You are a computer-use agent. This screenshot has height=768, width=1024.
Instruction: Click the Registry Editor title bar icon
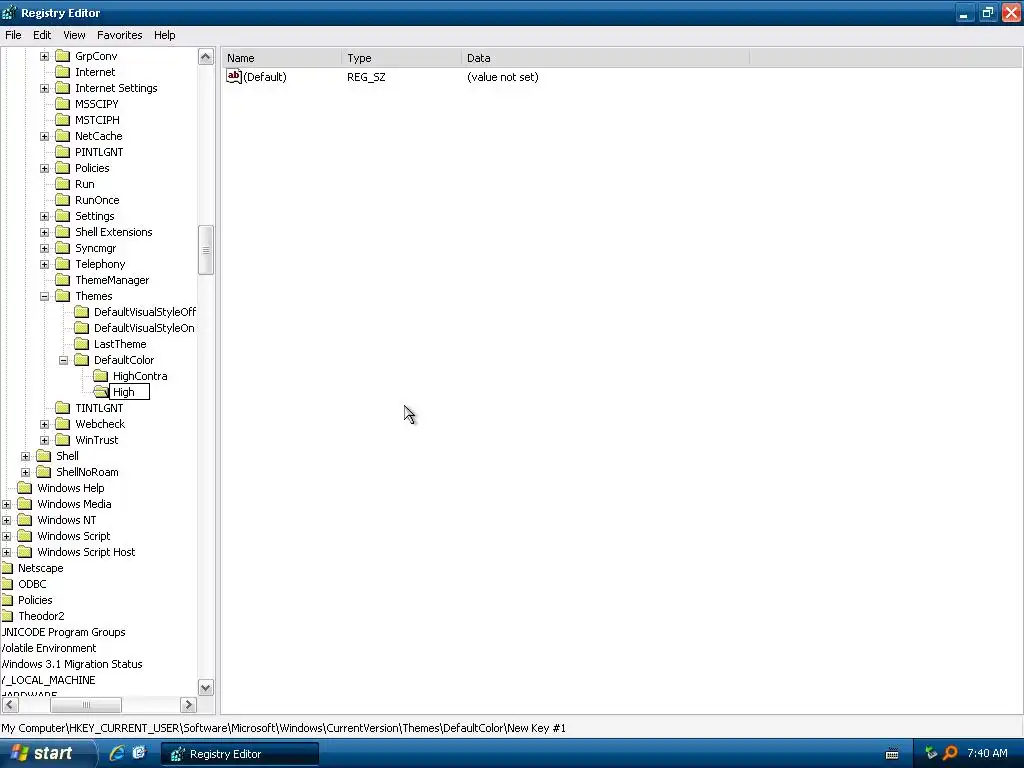tap(9, 12)
